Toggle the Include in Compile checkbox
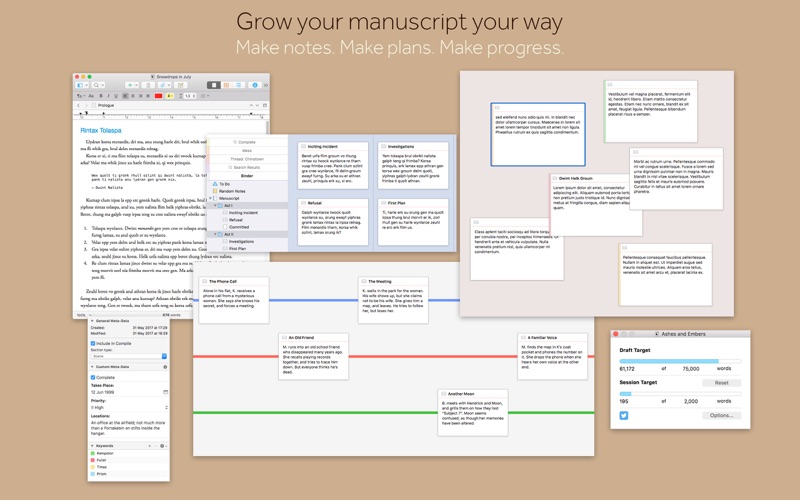The width and height of the screenshot is (800, 500). point(94,343)
